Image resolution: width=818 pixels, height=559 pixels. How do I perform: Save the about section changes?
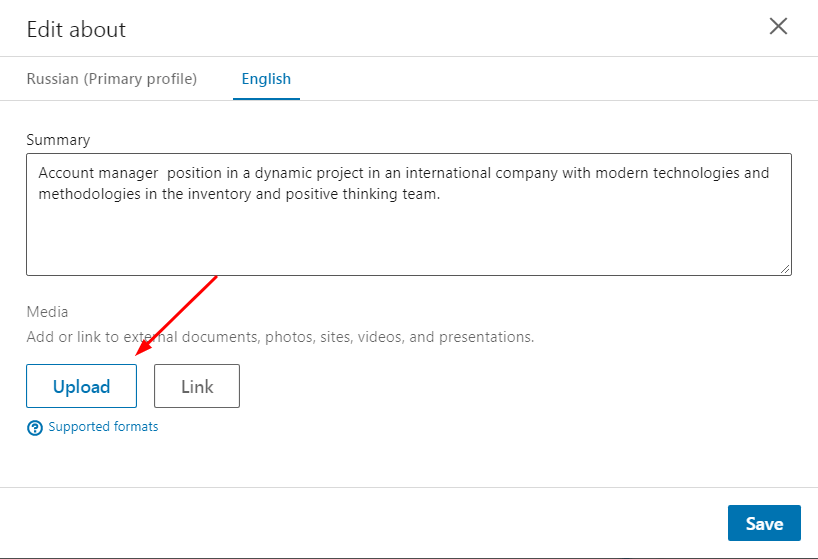click(x=764, y=523)
